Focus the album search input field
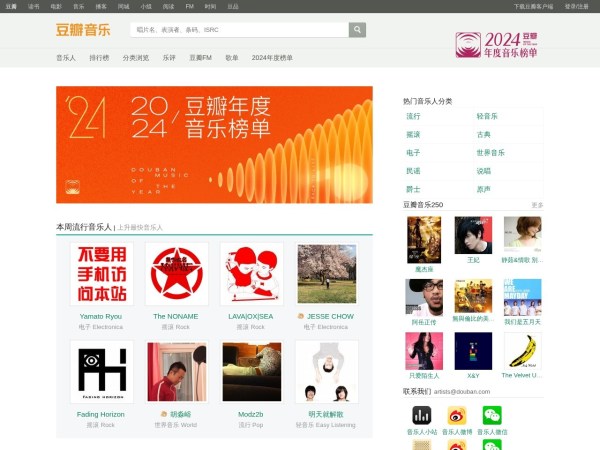The width and height of the screenshot is (600, 450). pyautogui.click(x=240, y=29)
